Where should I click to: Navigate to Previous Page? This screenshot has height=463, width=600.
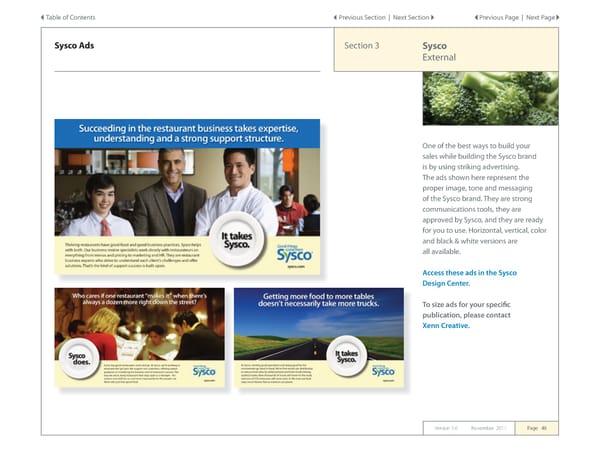click(x=501, y=18)
